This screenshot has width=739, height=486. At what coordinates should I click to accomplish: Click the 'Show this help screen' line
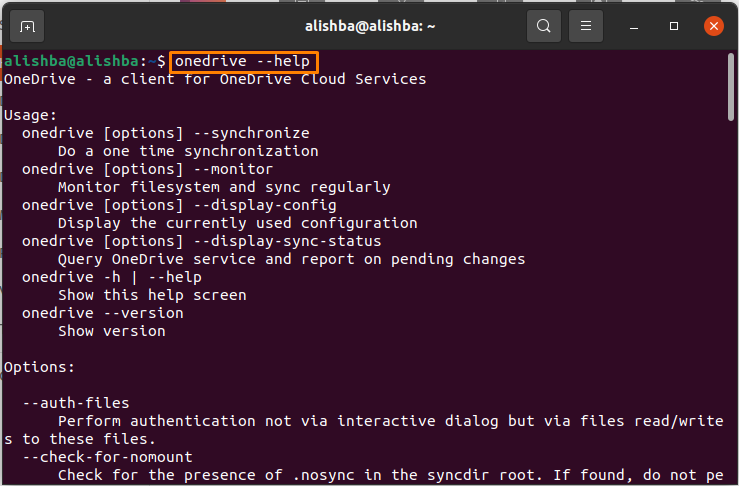pyautogui.click(x=152, y=295)
